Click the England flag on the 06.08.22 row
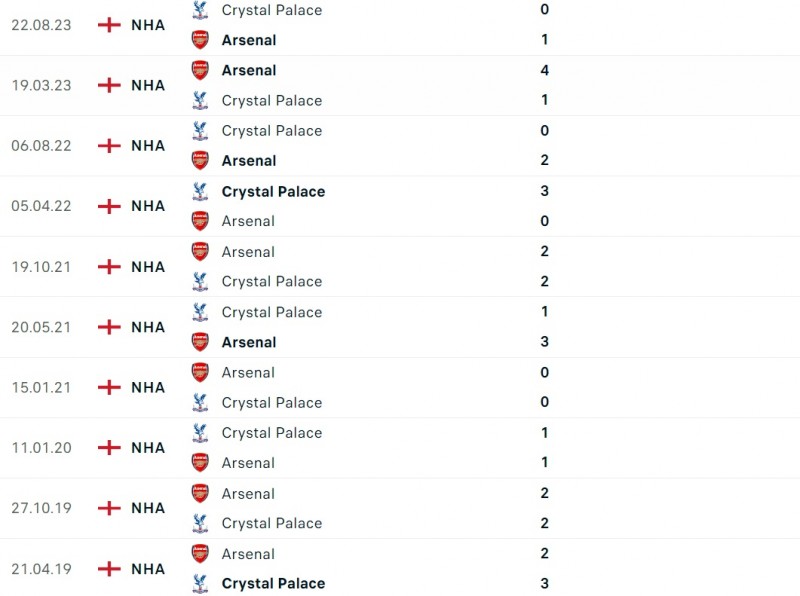Screen dimensions: 800x596 pos(109,146)
